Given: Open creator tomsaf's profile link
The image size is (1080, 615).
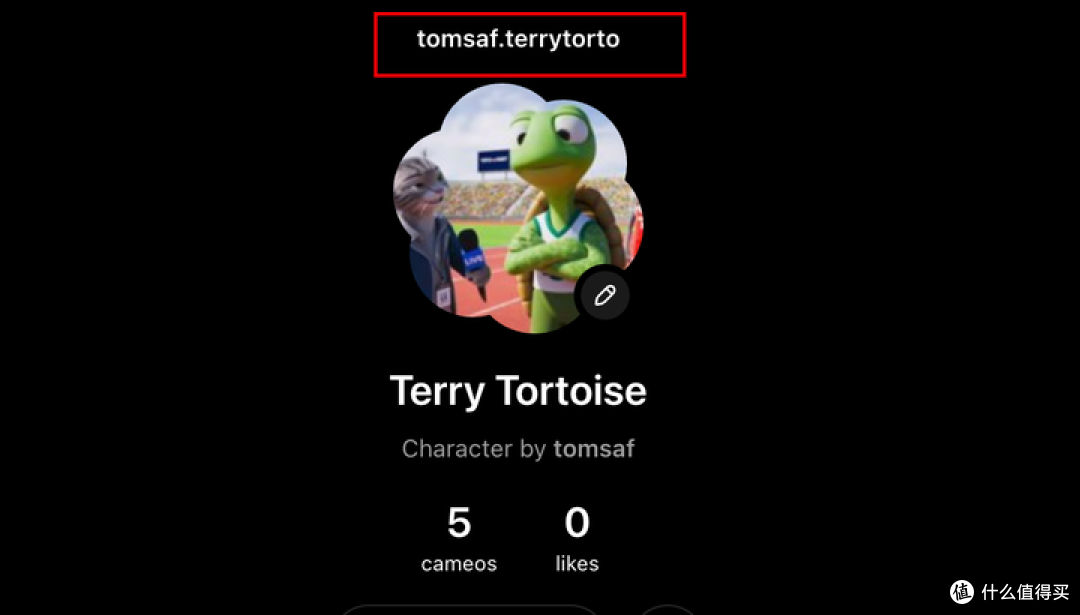Looking at the screenshot, I should [x=594, y=449].
